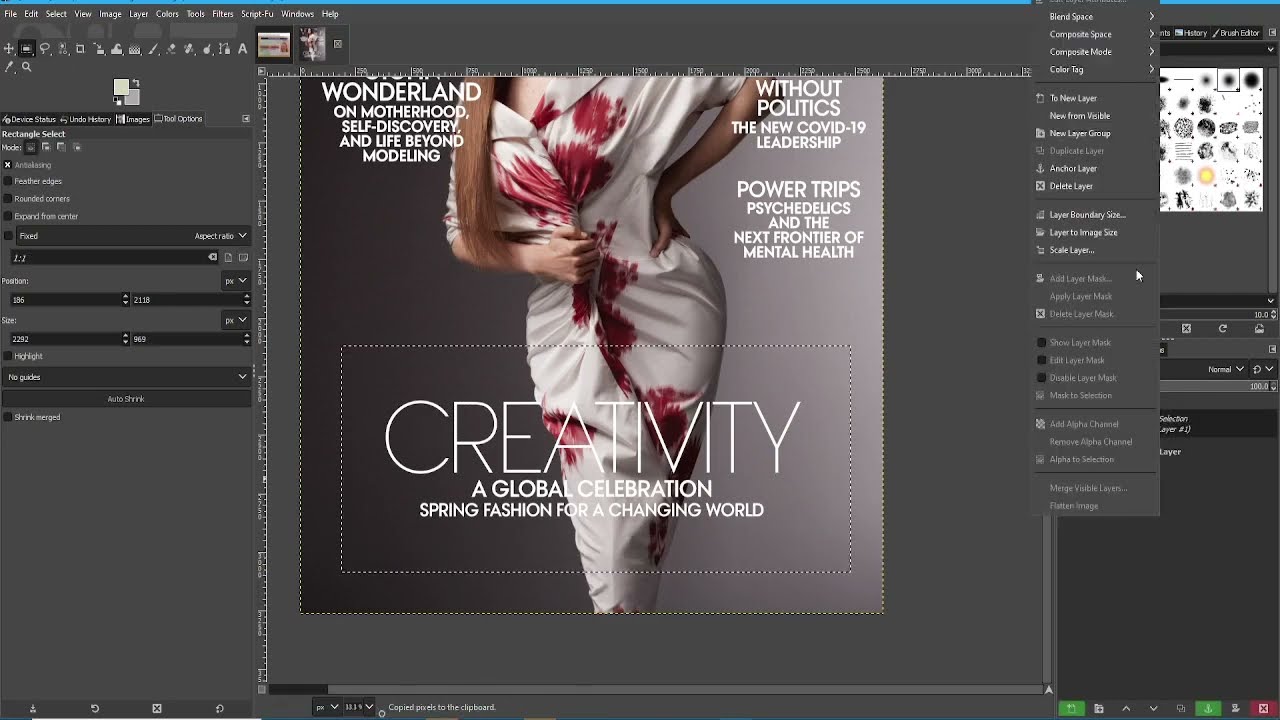Enable Feather edges option

click(8, 181)
